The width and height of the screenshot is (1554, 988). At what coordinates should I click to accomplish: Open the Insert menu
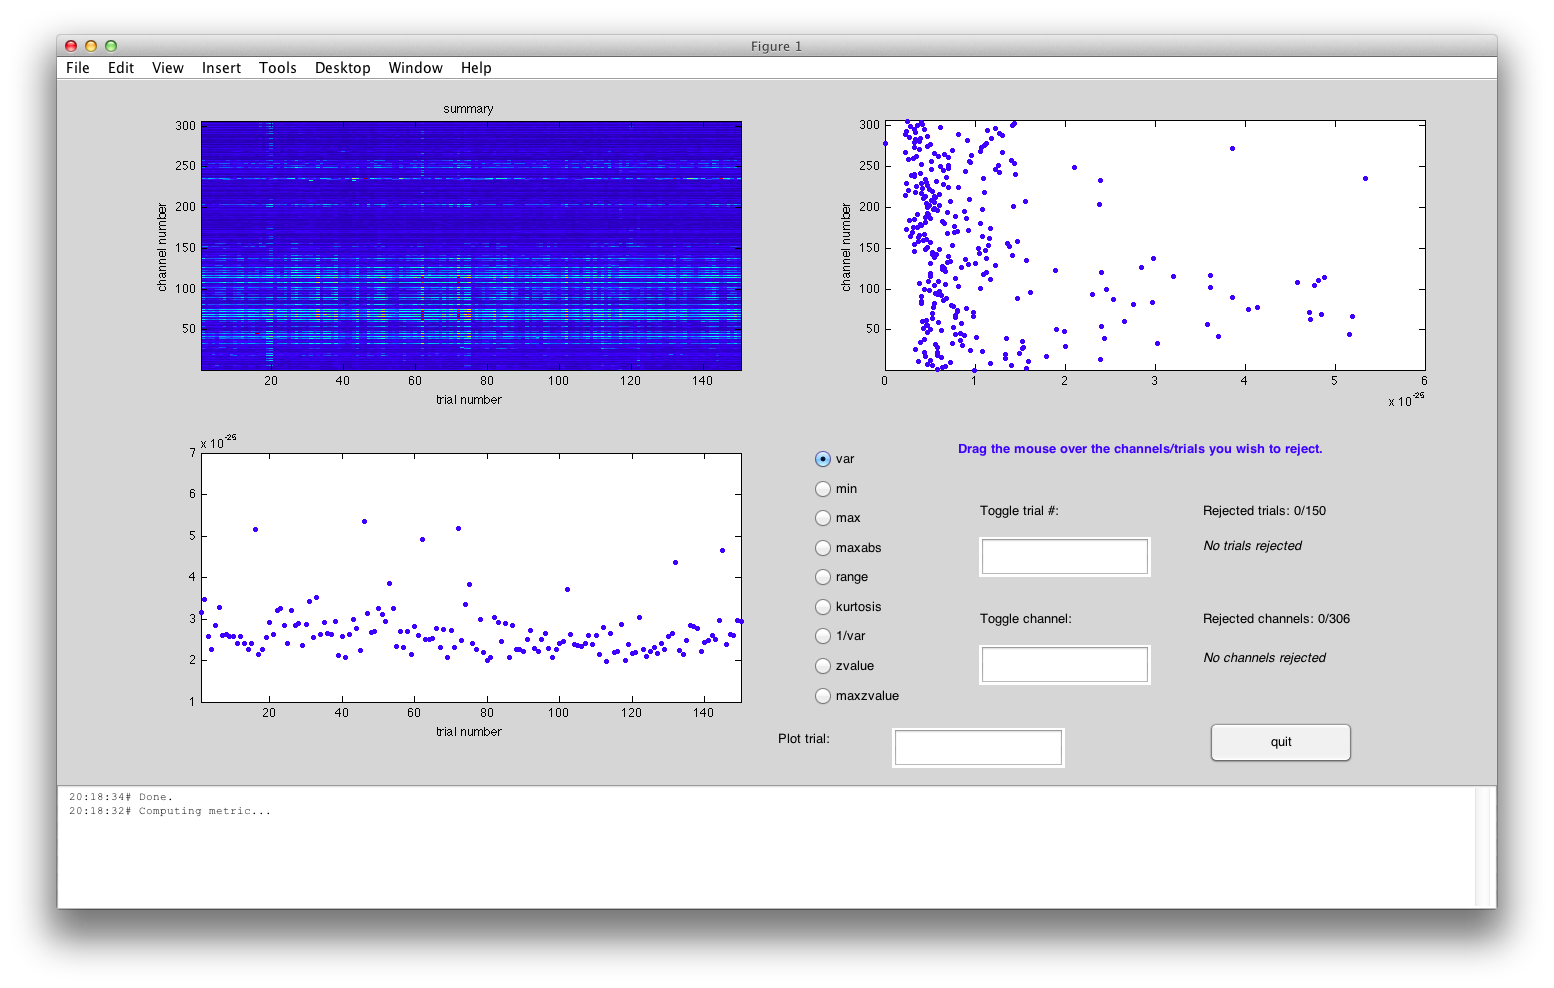[221, 68]
